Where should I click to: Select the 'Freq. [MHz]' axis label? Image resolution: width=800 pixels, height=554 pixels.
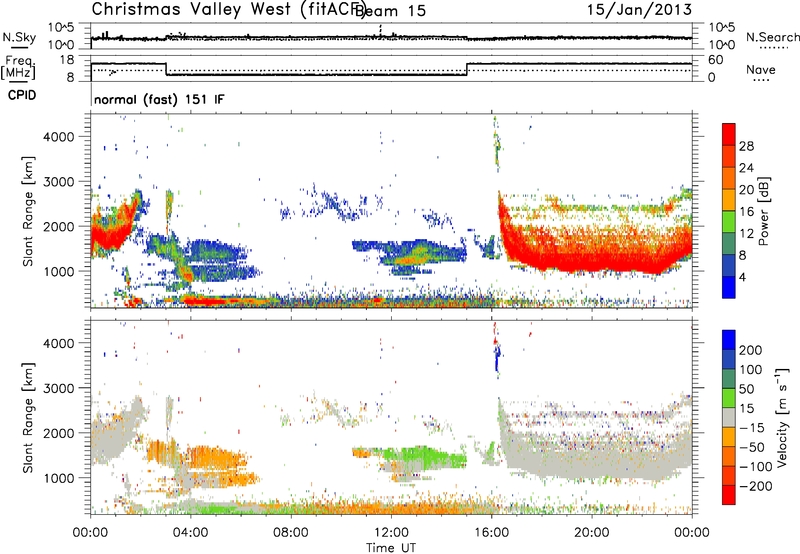18,67
